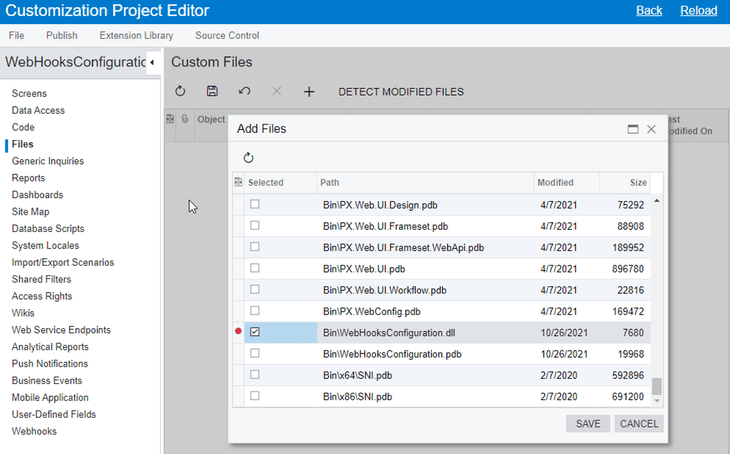This screenshot has height=454, width=730.
Task: Tick checkbox for Bin\x86\SNI.pdb
Action: [255, 396]
